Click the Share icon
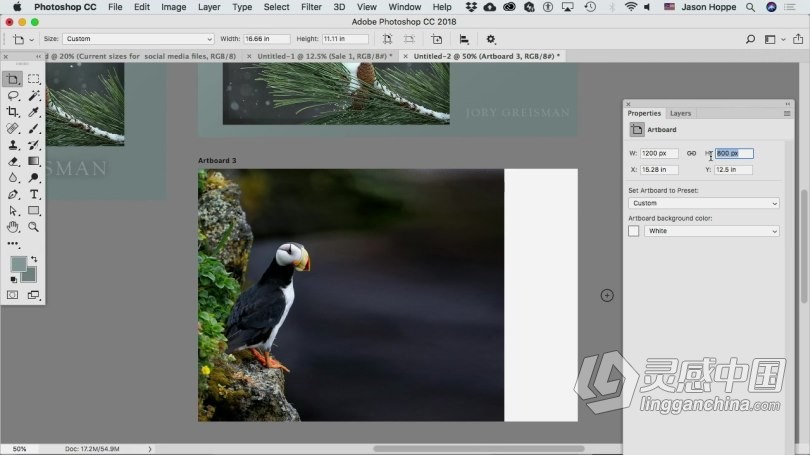The height and width of the screenshot is (455, 810). click(798, 39)
